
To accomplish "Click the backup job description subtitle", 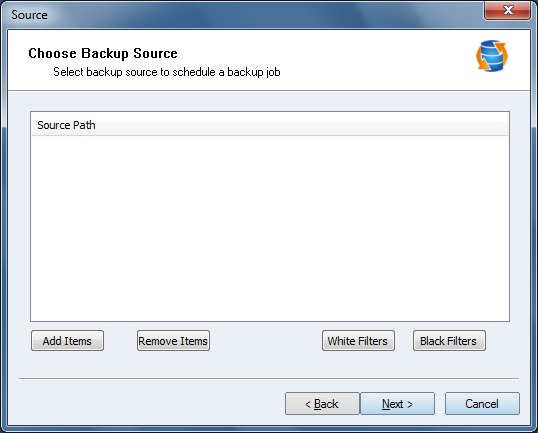I will (x=167, y=72).
